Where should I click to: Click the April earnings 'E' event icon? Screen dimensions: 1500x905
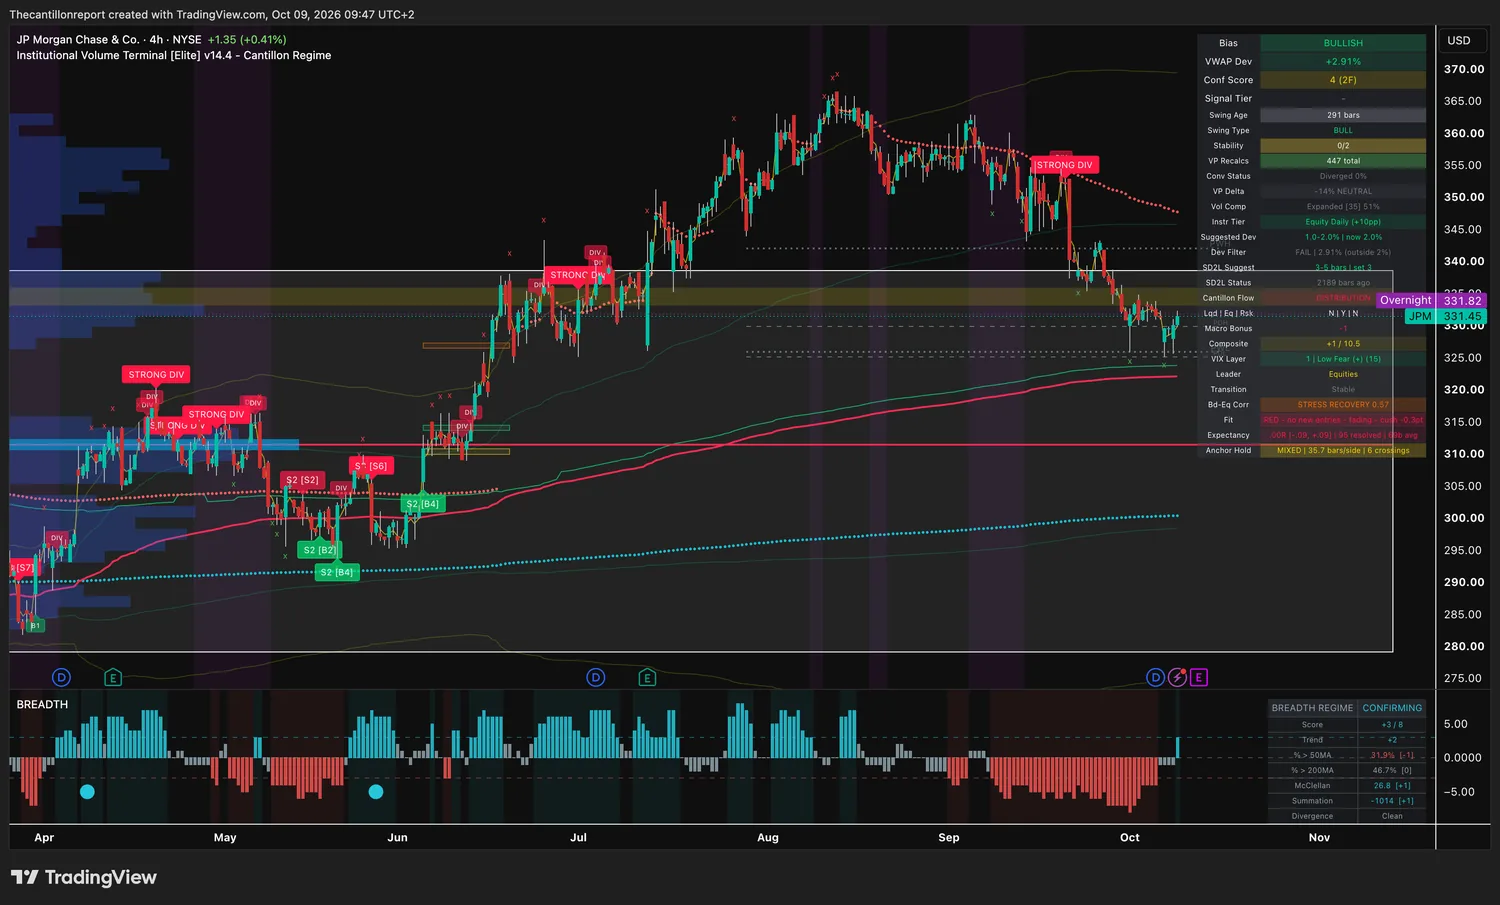click(113, 677)
